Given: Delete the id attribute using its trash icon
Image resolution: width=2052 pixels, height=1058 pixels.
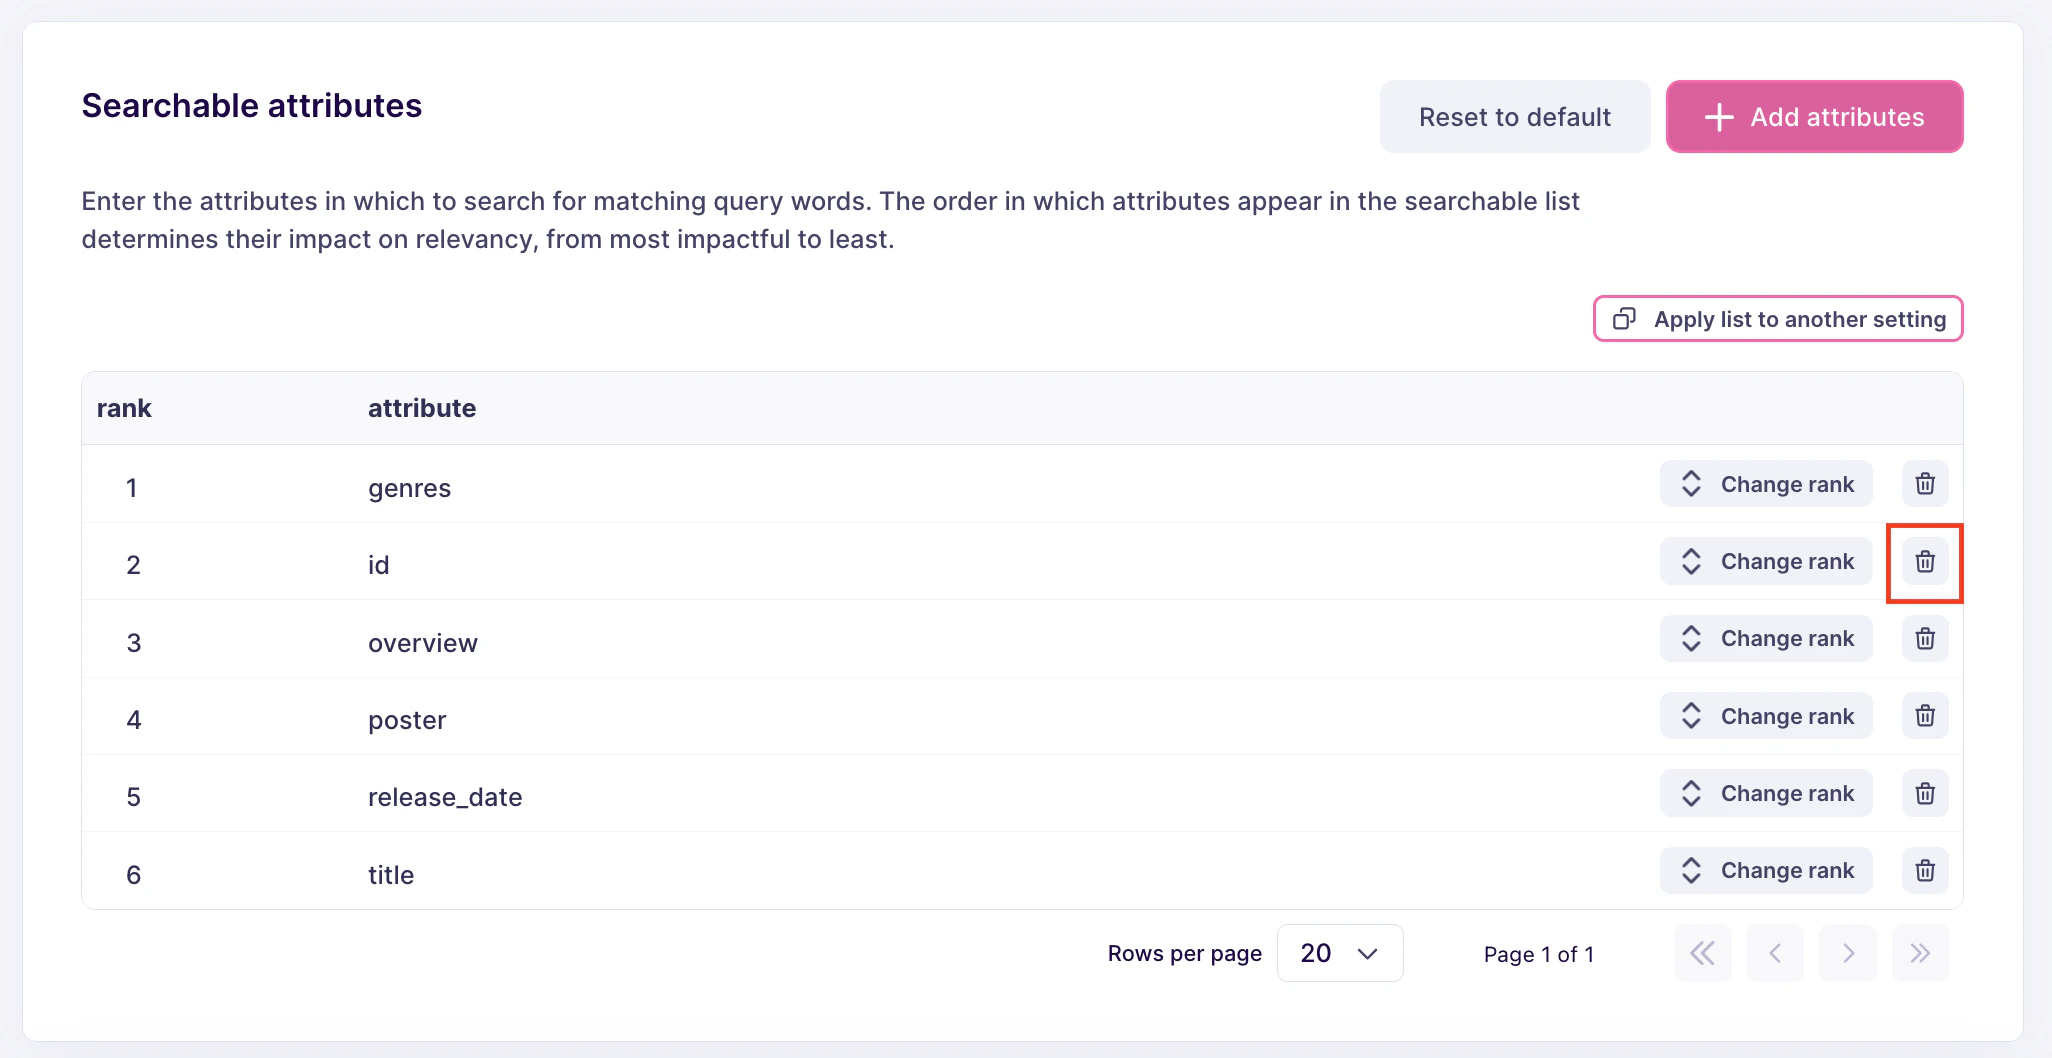Looking at the screenshot, I should click(1924, 562).
